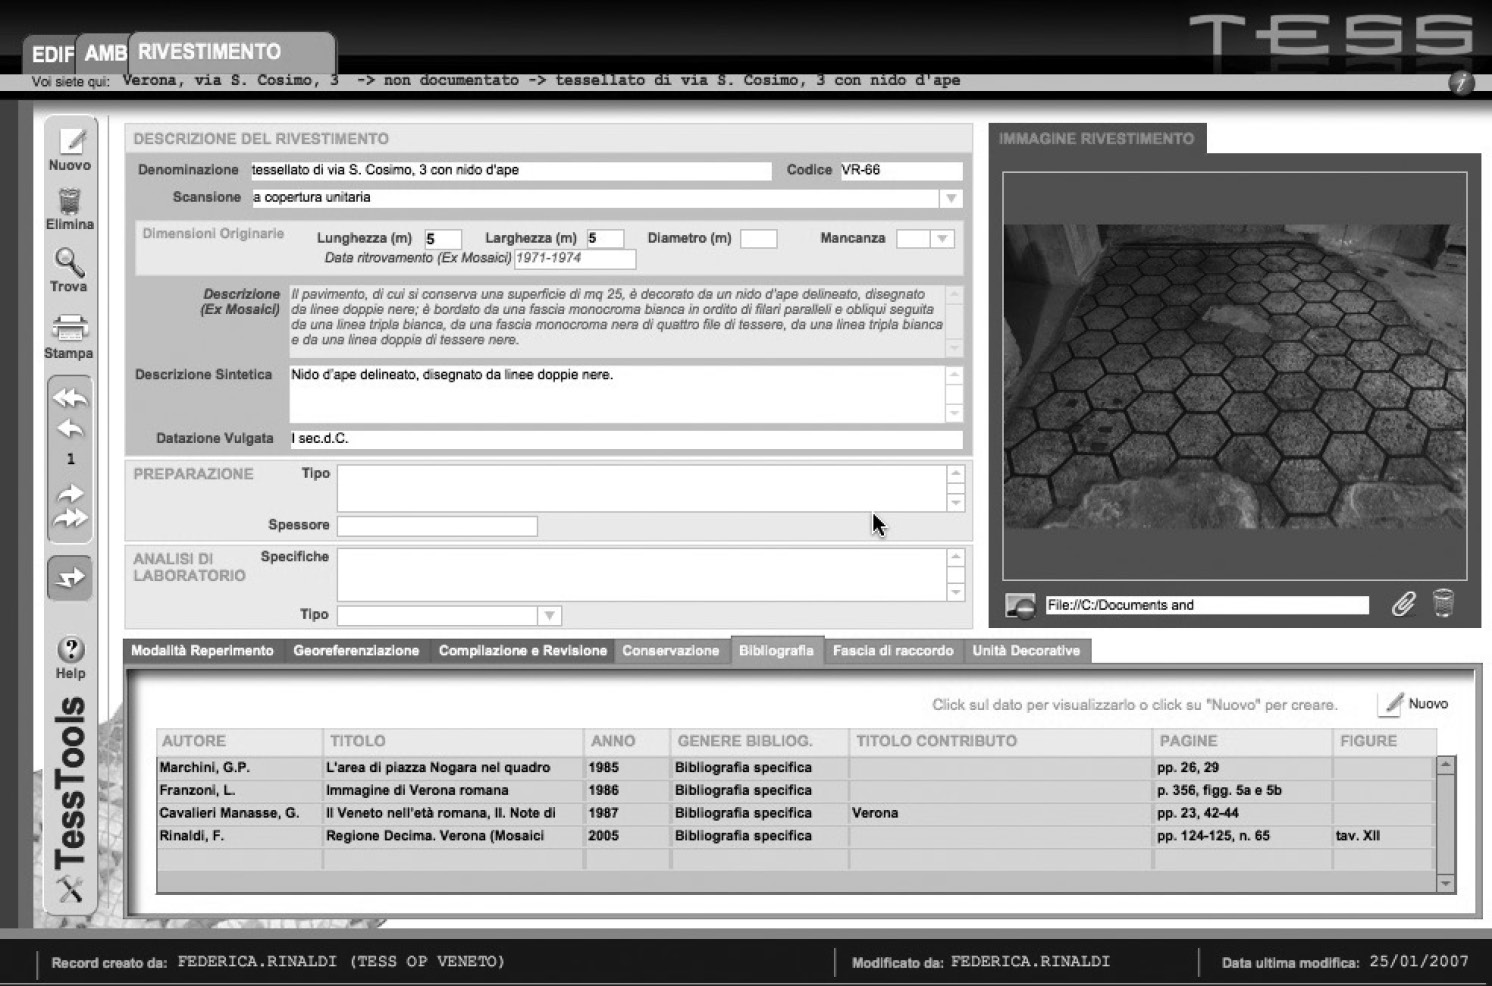This screenshot has width=1492, height=986.
Task: Switch to the AMB tab
Action: [x=105, y=53]
